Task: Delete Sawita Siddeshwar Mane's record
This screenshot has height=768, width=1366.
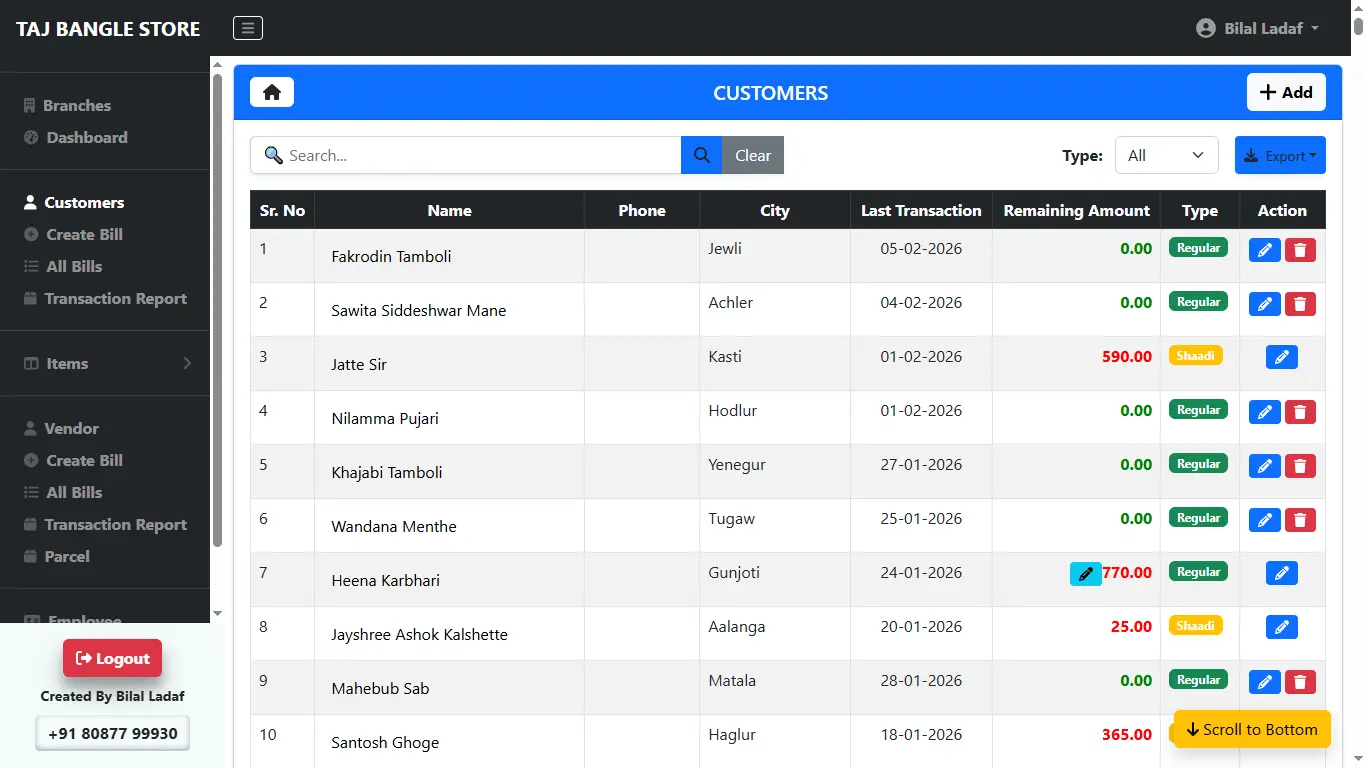Action: pyautogui.click(x=1300, y=304)
